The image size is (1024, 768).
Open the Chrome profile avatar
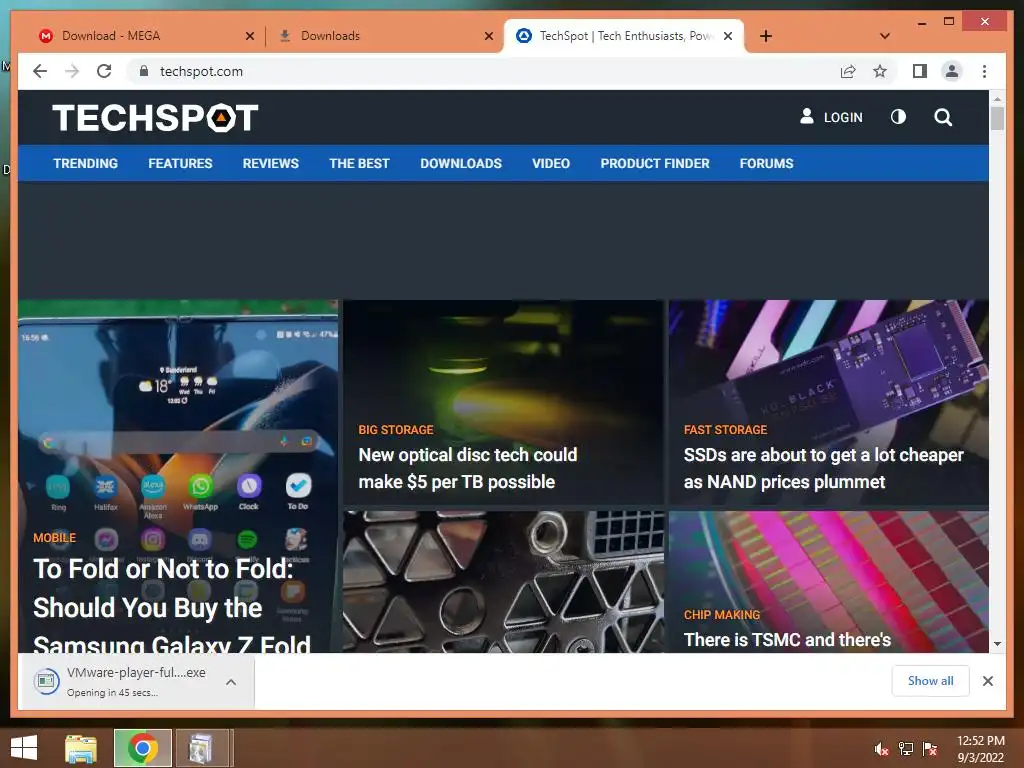click(x=952, y=71)
